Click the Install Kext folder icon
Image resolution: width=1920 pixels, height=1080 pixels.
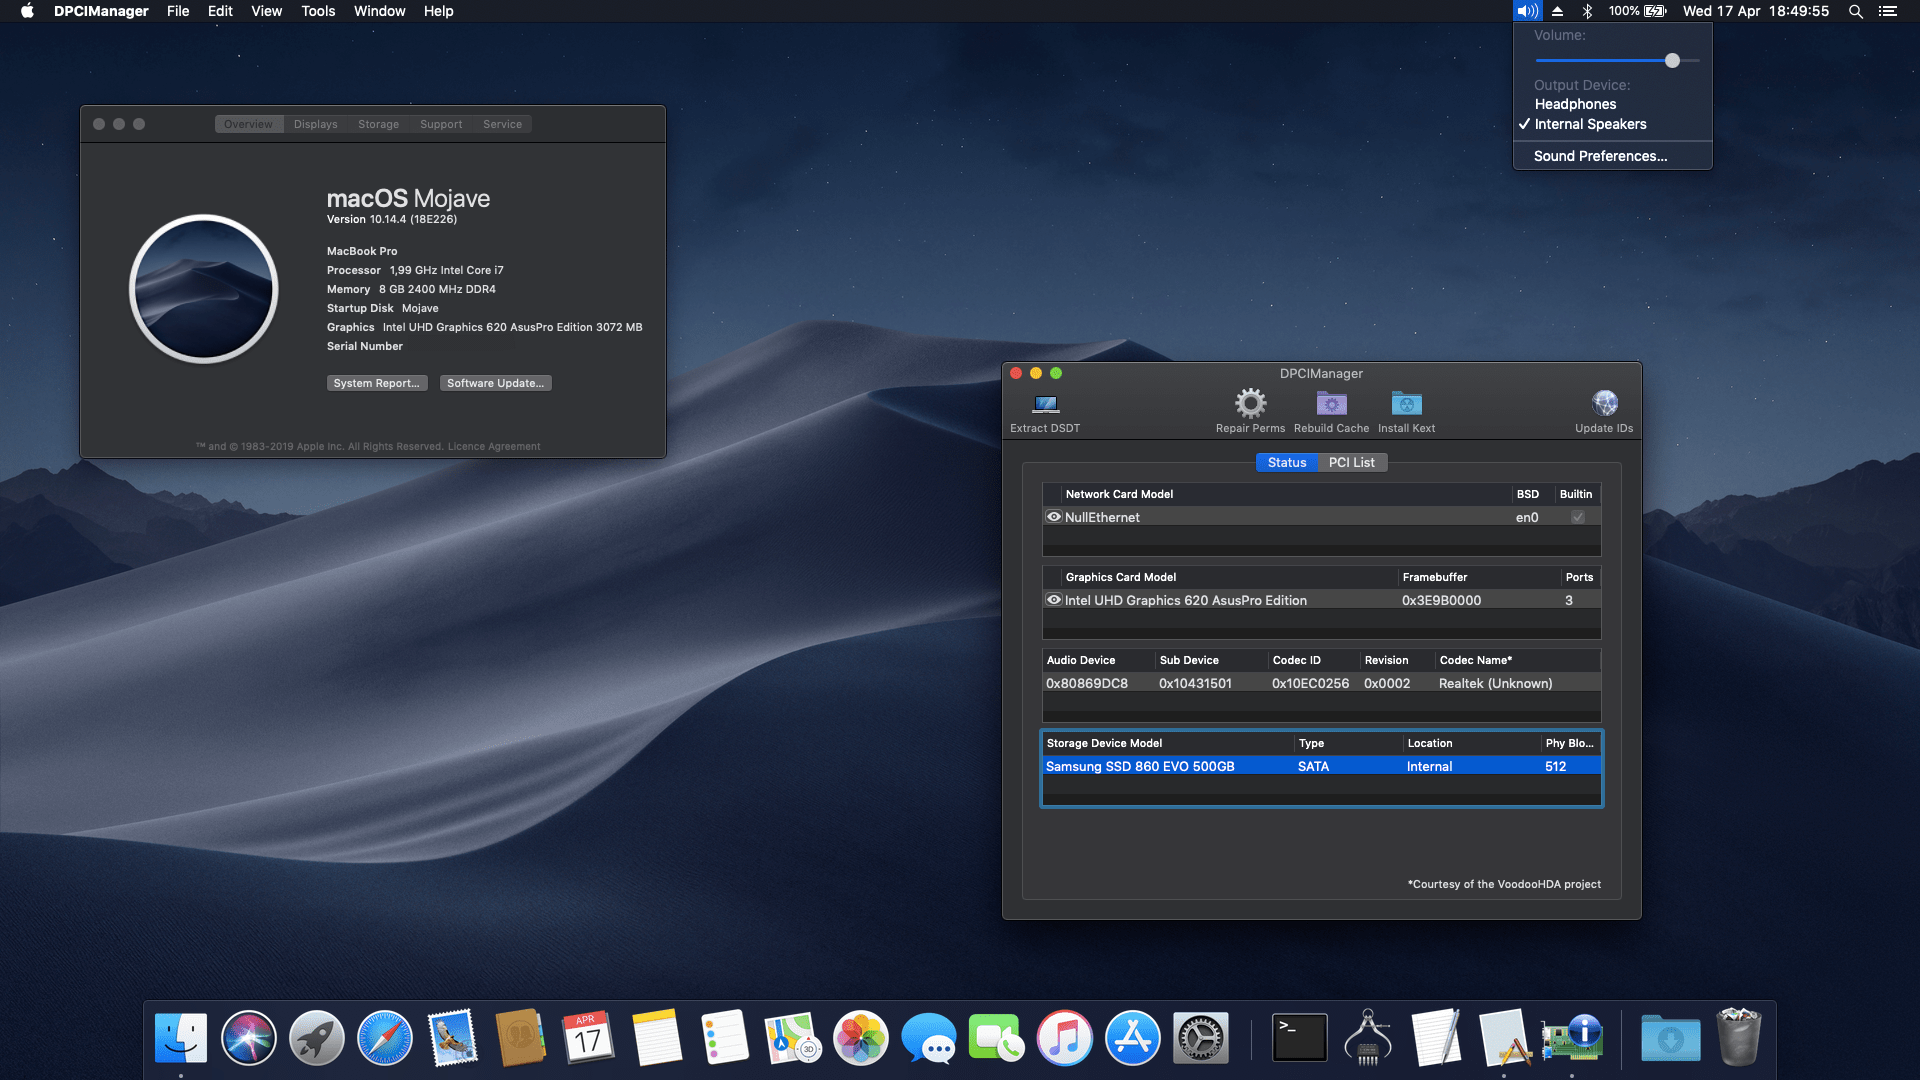pyautogui.click(x=1406, y=404)
